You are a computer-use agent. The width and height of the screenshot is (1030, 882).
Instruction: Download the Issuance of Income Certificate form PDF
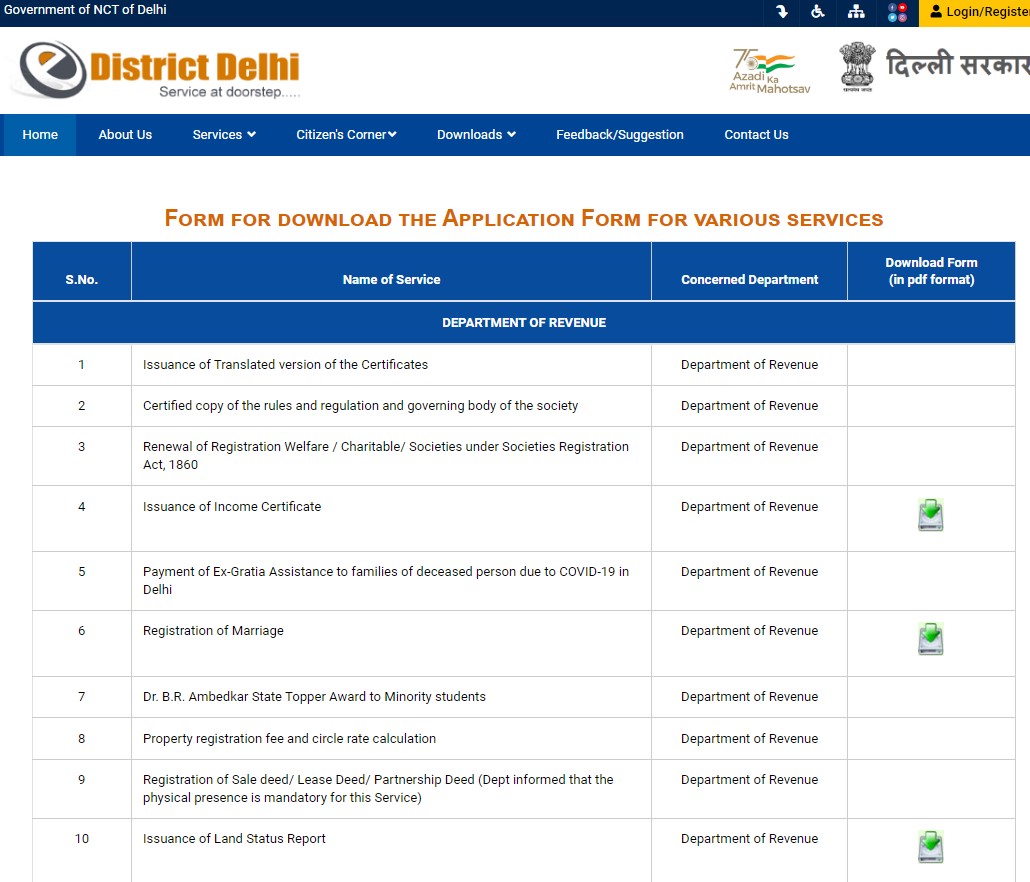pyautogui.click(x=930, y=513)
